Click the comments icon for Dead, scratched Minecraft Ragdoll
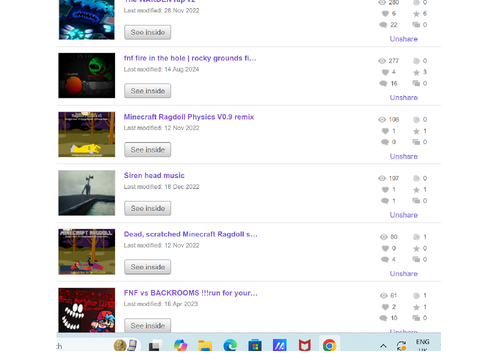The width and height of the screenshot is (480, 360). point(385,259)
